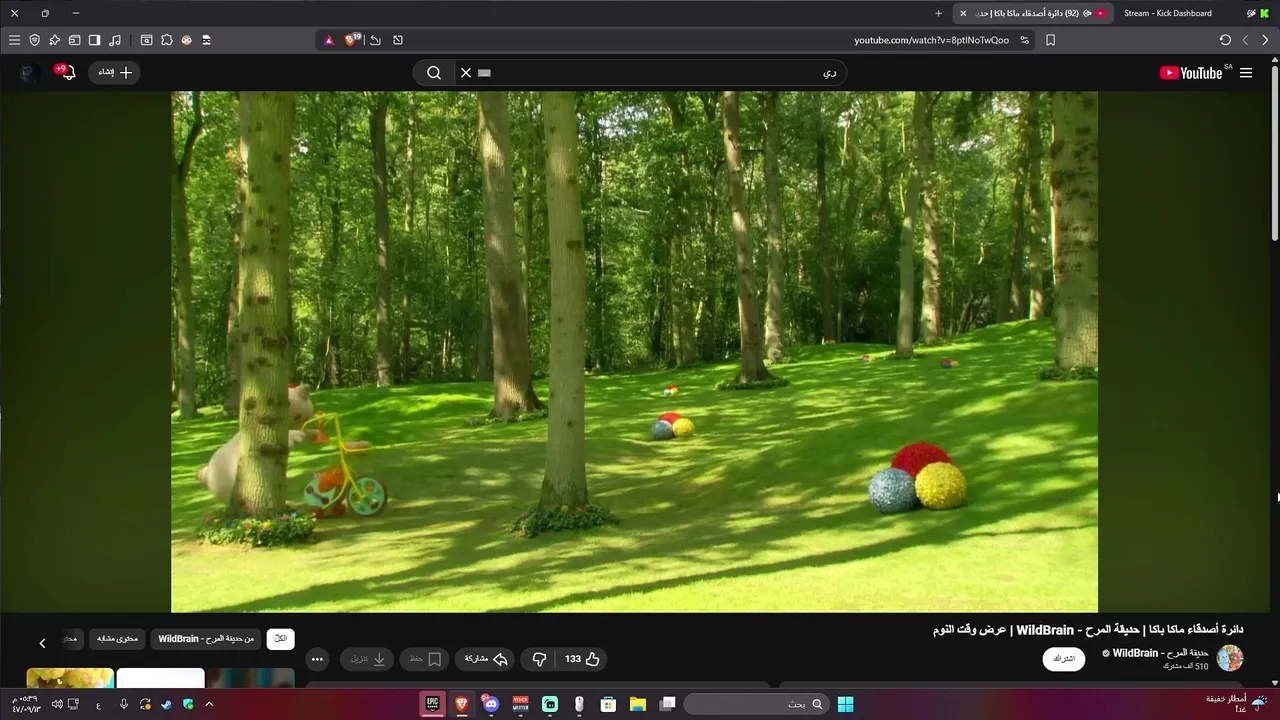Open Brave Shields lion icon

pyautogui.click(x=352, y=40)
